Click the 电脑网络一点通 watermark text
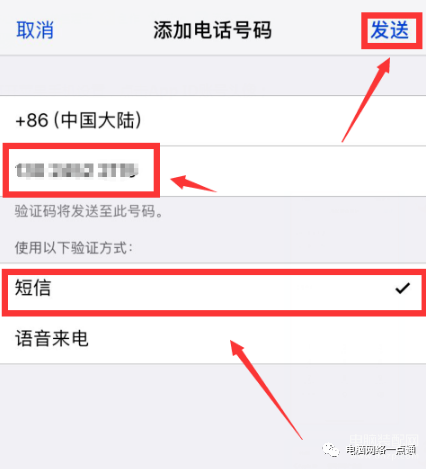 [x=380, y=450]
